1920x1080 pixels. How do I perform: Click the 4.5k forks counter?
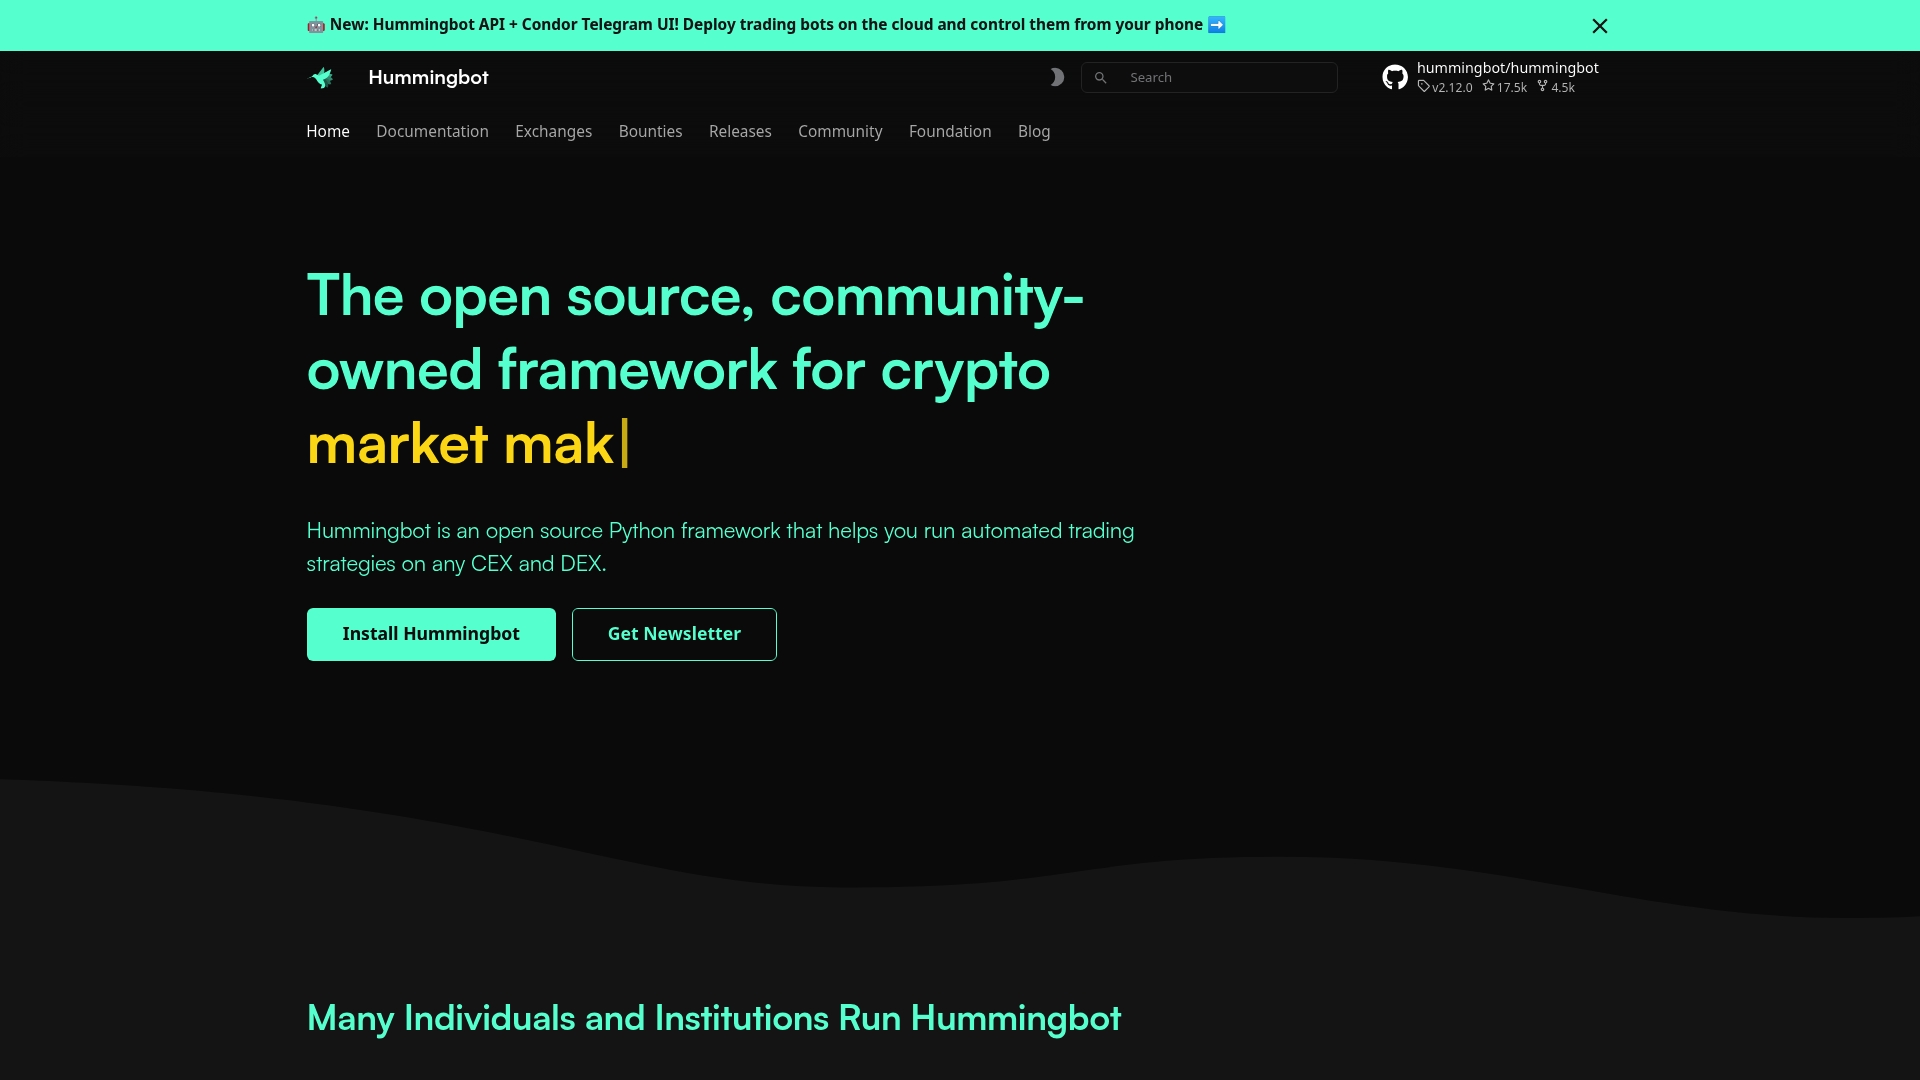pos(1555,87)
